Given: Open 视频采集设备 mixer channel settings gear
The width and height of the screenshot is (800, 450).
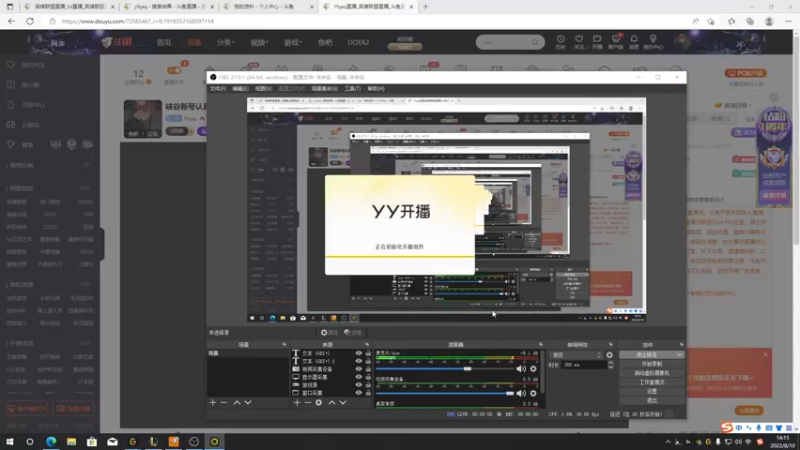Looking at the screenshot, I should tap(533, 393).
